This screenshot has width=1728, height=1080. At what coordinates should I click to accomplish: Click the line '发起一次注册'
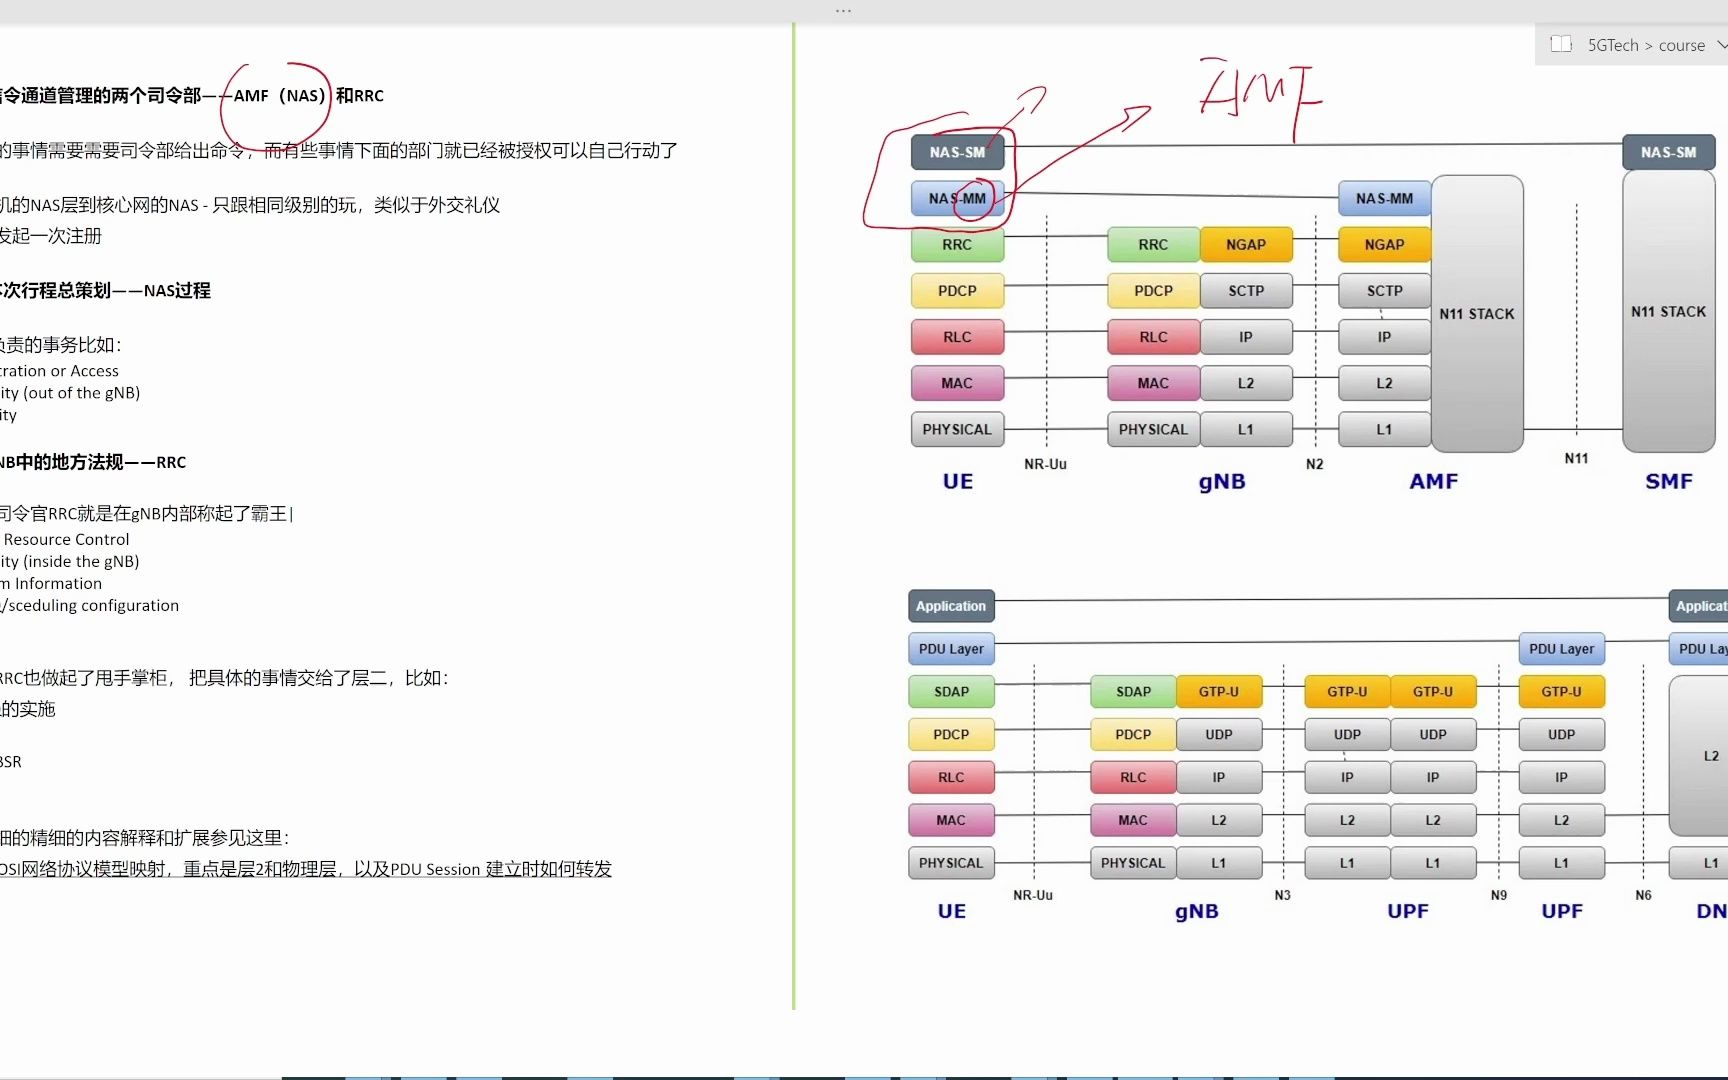(51, 236)
